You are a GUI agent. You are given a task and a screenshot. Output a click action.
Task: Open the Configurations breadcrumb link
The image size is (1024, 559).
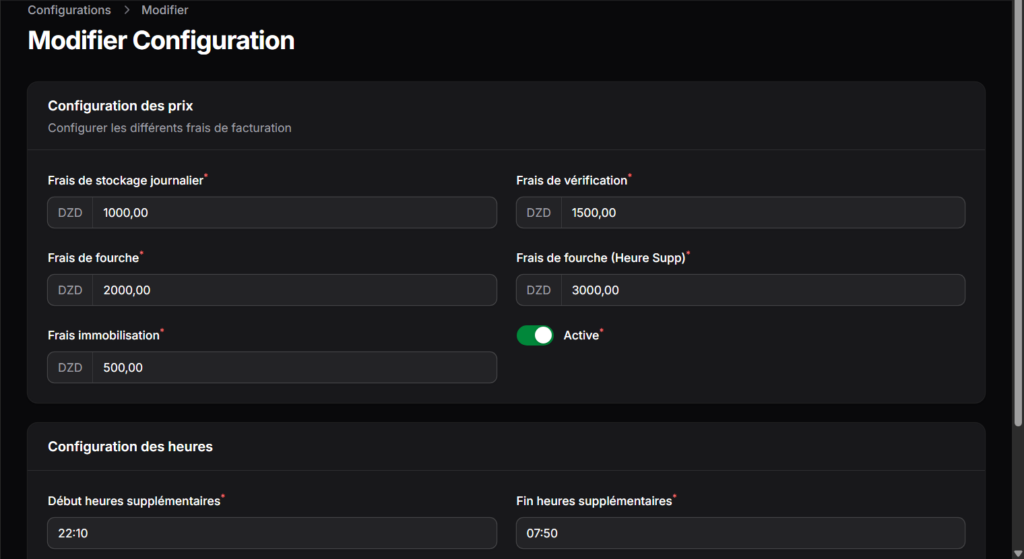coord(69,10)
